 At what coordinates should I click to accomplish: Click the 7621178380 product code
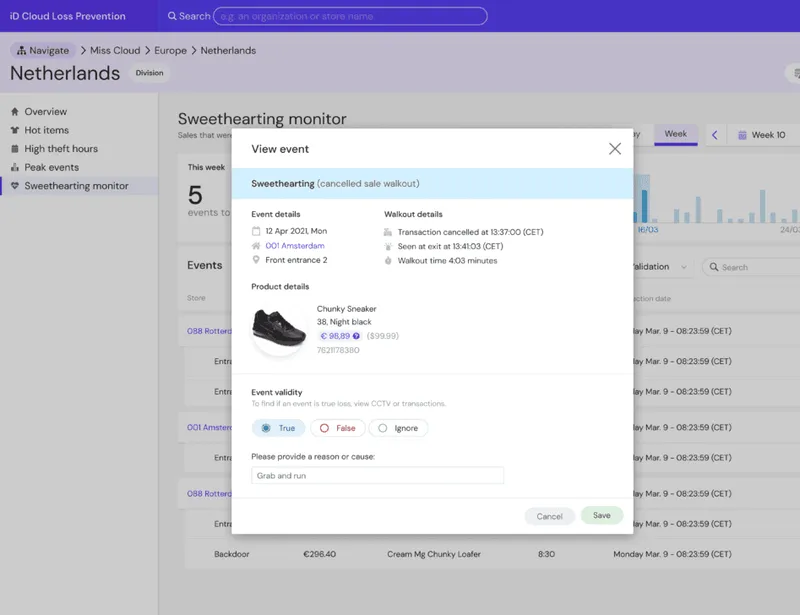click(338, 350)
